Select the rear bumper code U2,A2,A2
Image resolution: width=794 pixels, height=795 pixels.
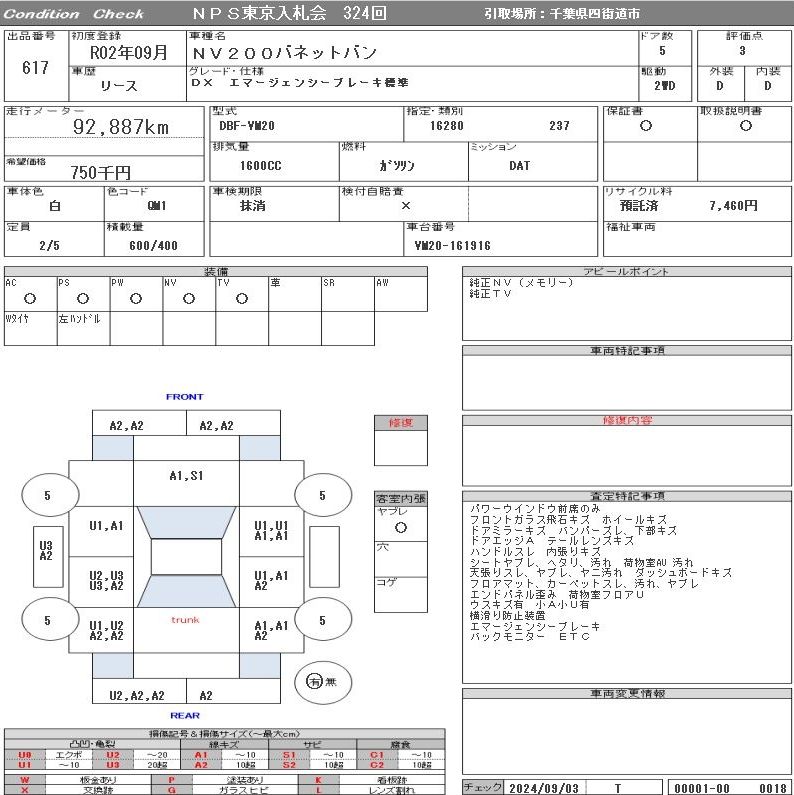point(137,696)
